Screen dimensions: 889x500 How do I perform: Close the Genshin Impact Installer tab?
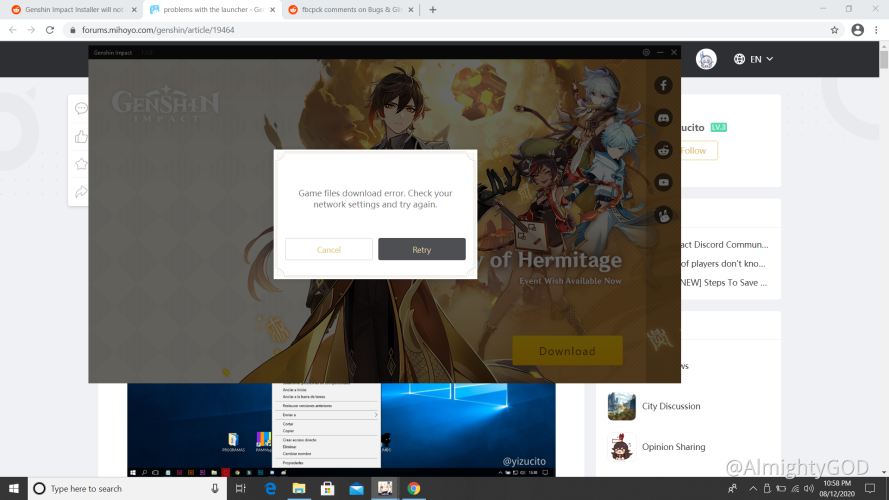134,10
